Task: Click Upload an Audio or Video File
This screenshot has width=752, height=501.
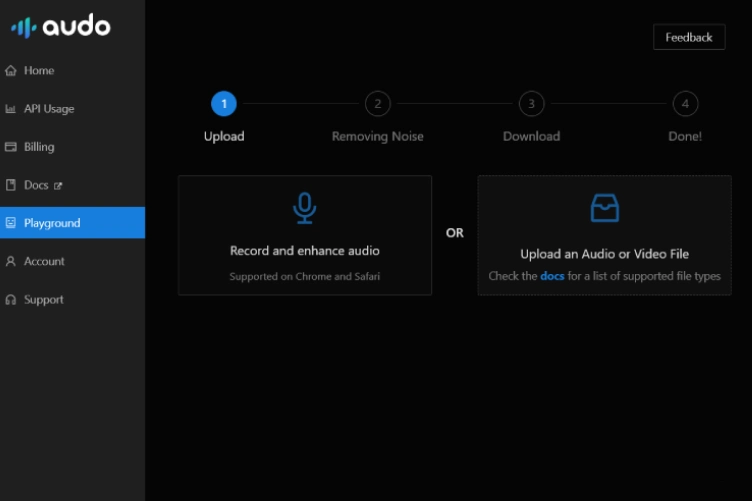Action: tap(604, 235)
